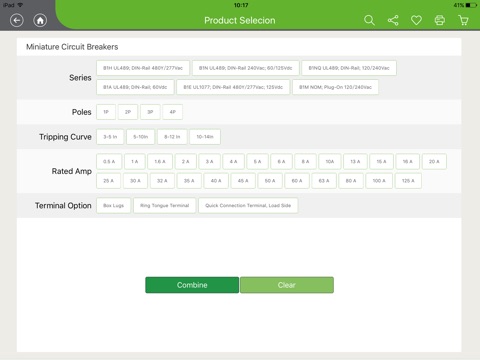The width and height of the screenshot is (480, 360).
Task: Select series B1NQ UL489 120/240Vac
Action: 349,68
